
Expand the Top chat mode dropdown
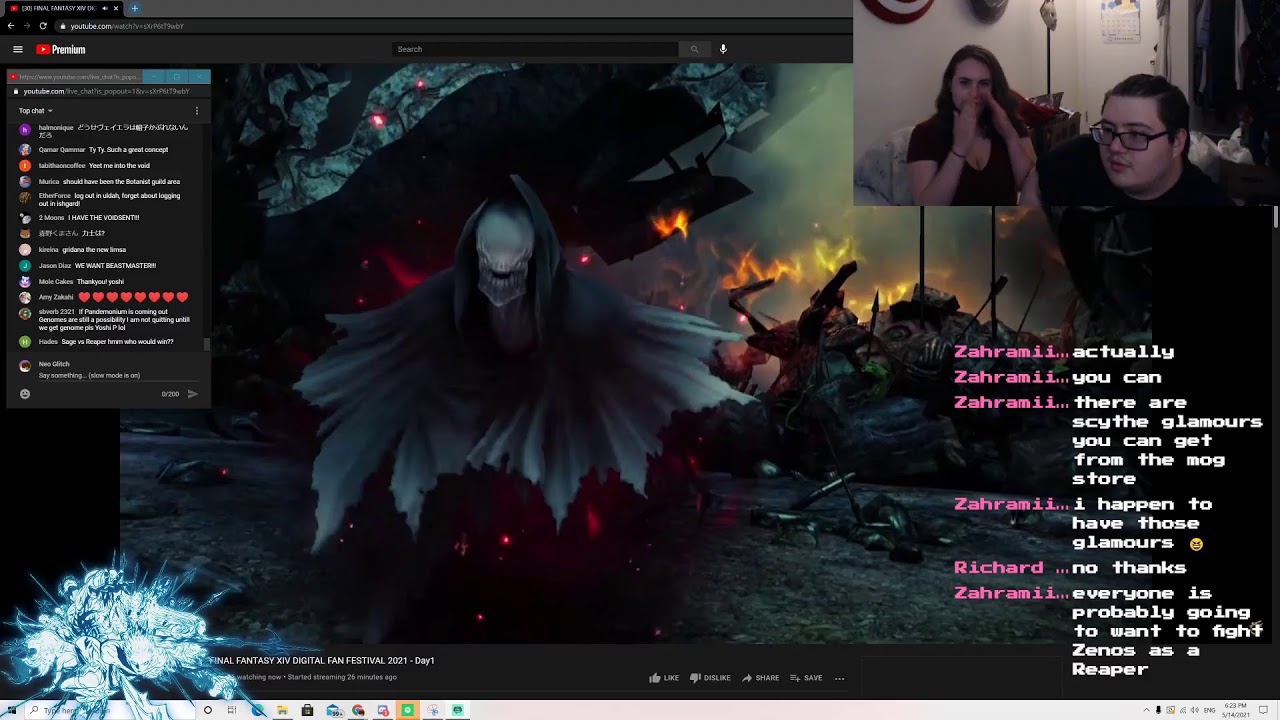(x=35, y=110)
